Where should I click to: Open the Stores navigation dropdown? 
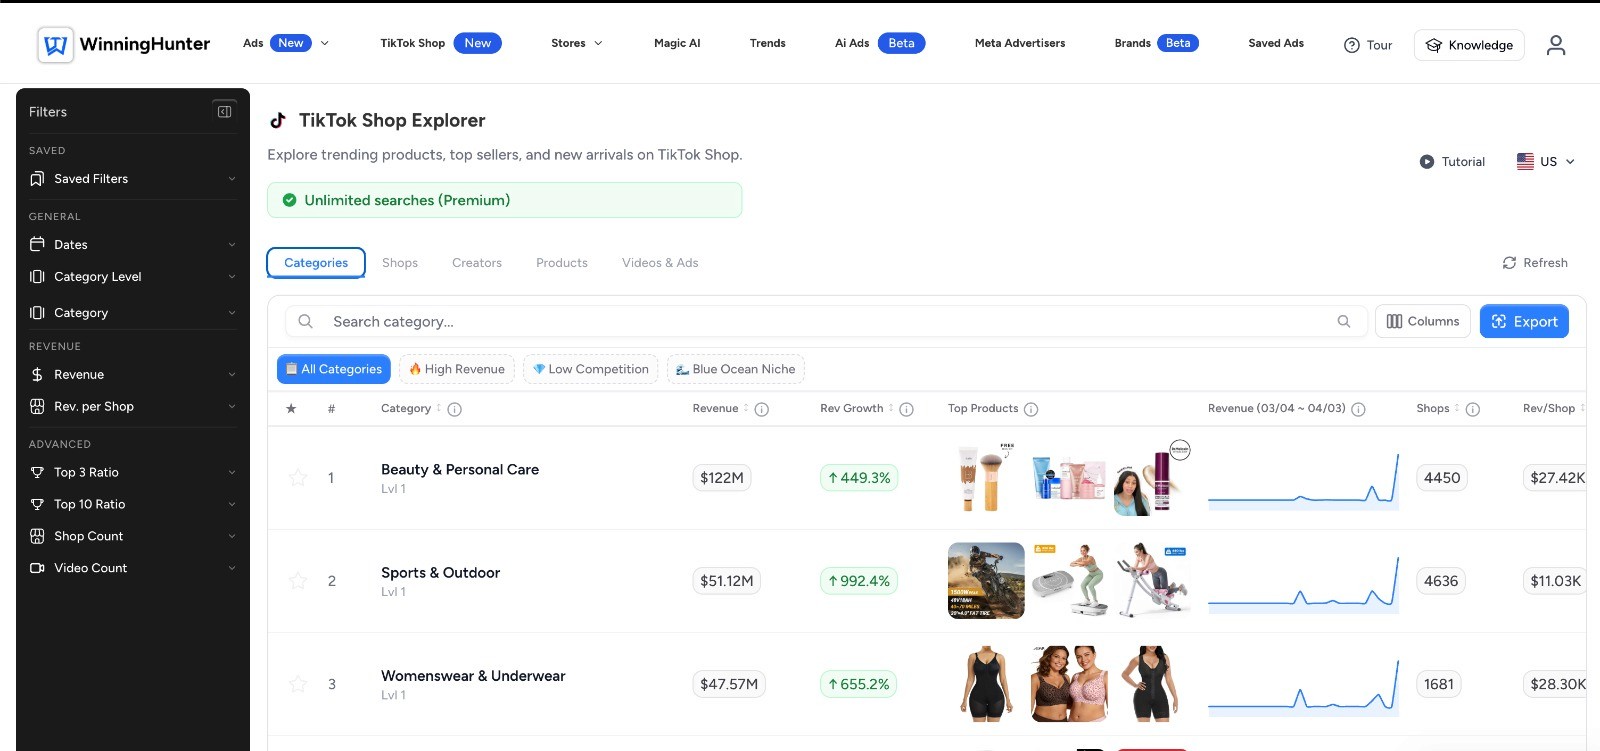[x=577, y=43]
